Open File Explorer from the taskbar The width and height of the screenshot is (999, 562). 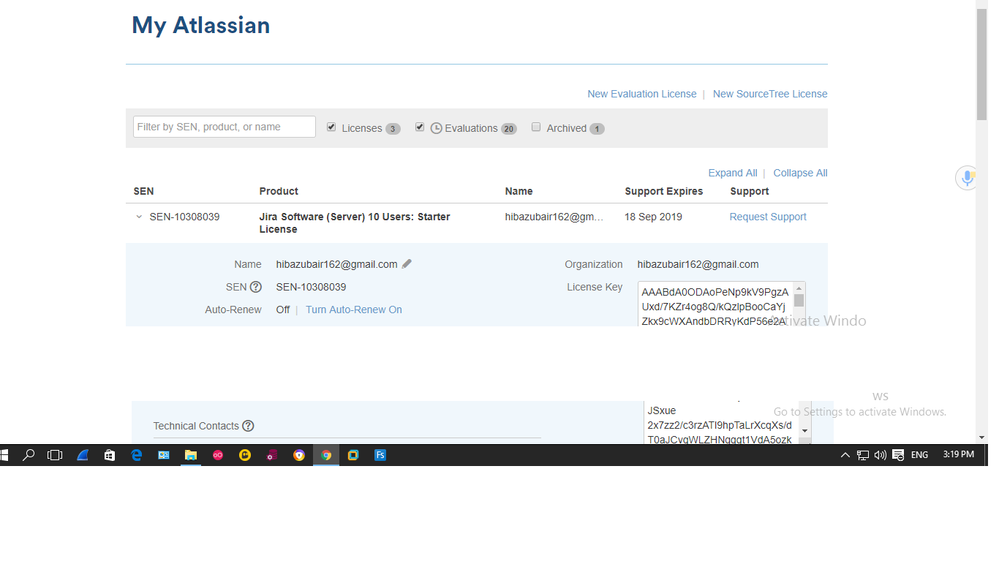pyautogui.click(x=190, y=455)
